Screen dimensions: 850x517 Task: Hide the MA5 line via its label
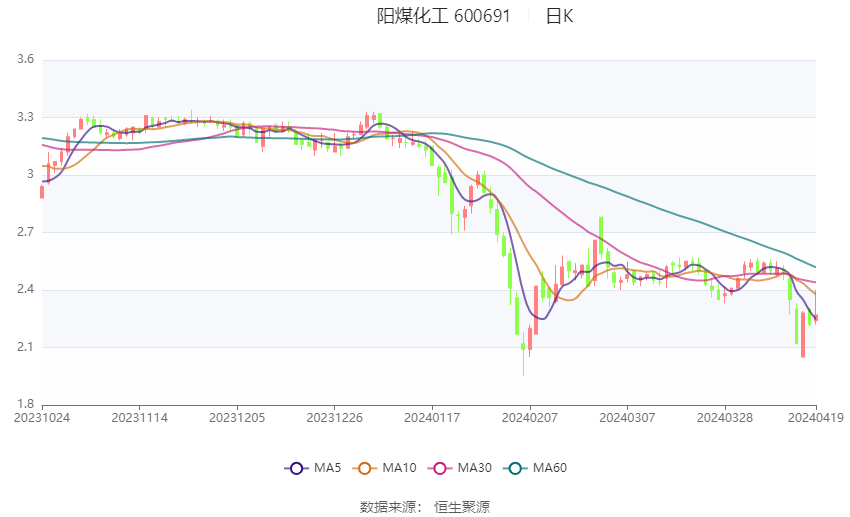pos(327,468)
